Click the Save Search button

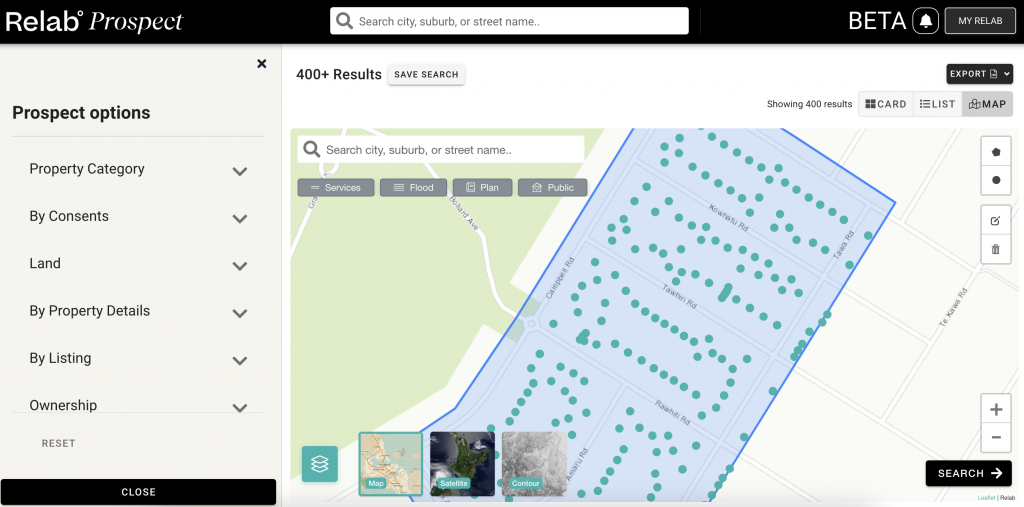click(x=426, y=75)
